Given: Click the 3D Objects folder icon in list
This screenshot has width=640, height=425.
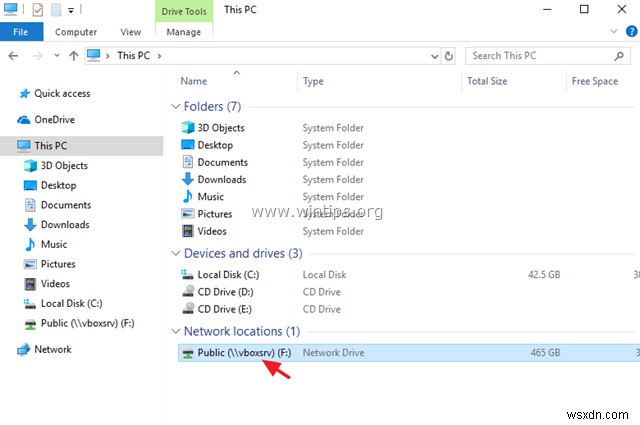Looking at the screenshot, I should coord(188,127).
